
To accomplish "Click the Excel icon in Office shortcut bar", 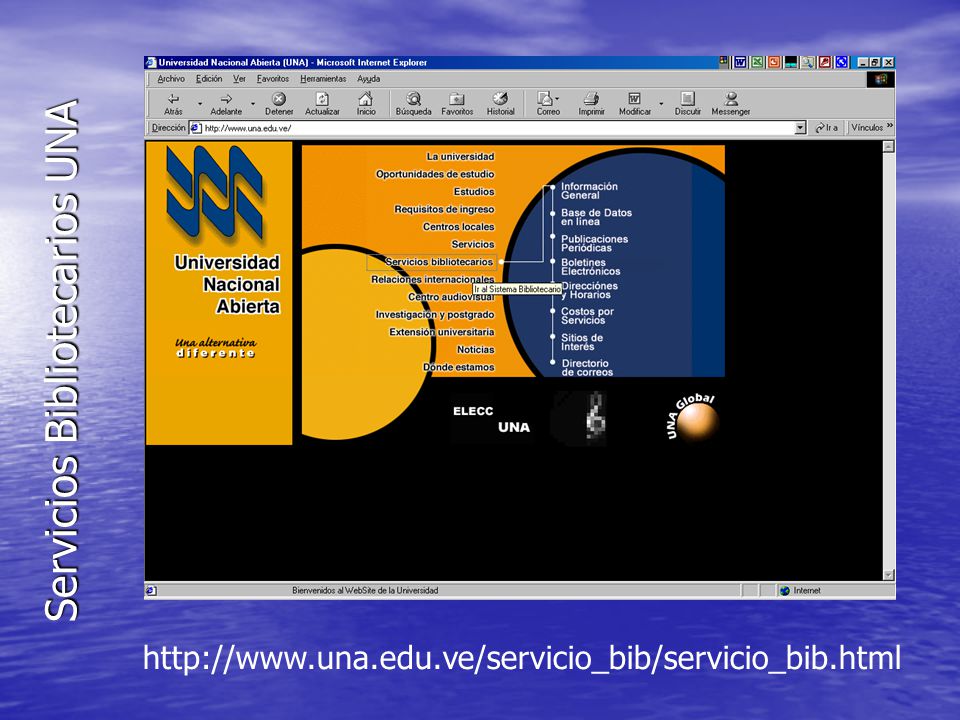I will click(x=757, y=62).
